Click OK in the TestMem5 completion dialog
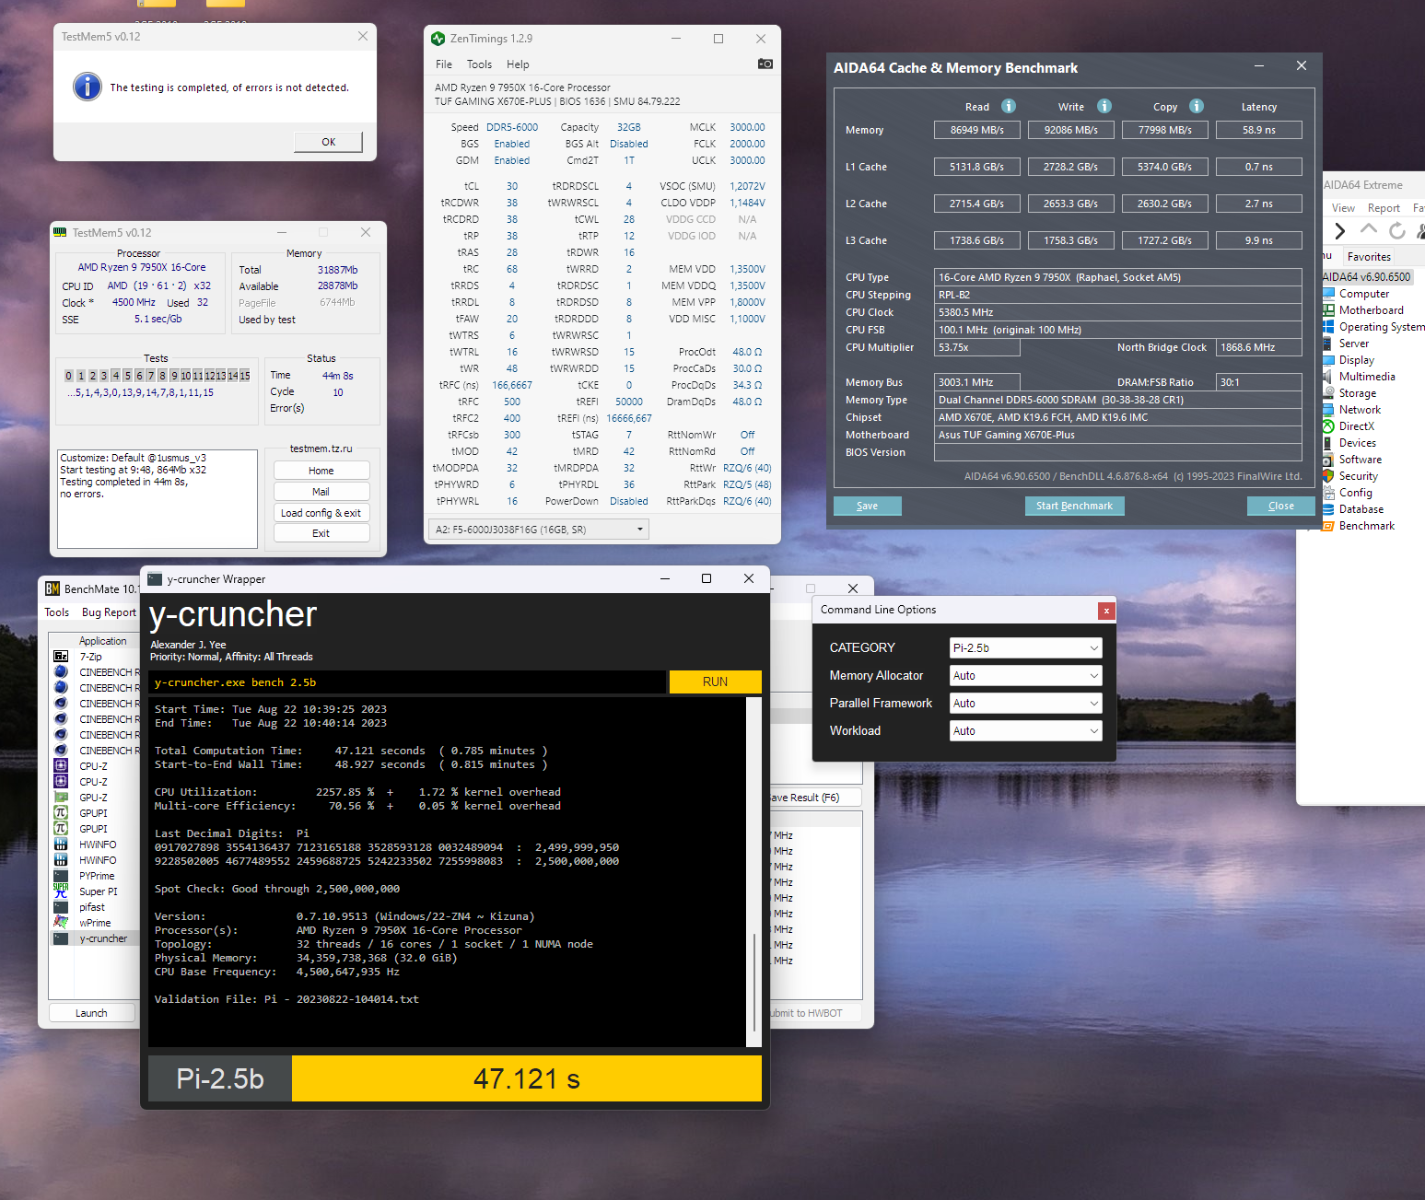Image resolution: width=1425 pixels, height=1200 pixels. [x=328, y=142]
